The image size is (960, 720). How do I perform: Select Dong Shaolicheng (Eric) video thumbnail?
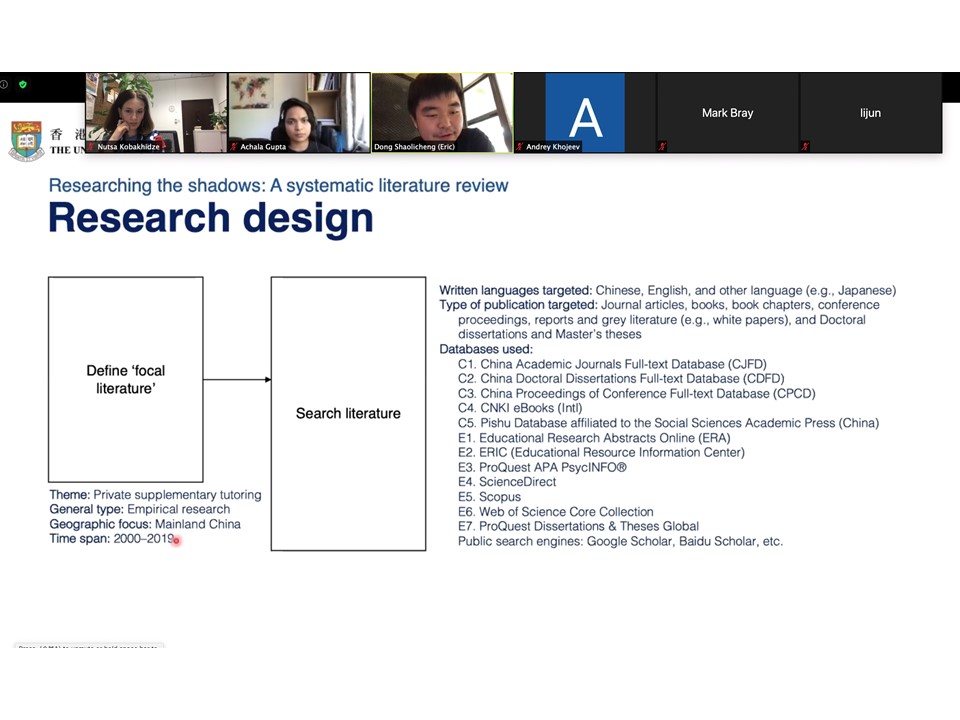[442, 113]
